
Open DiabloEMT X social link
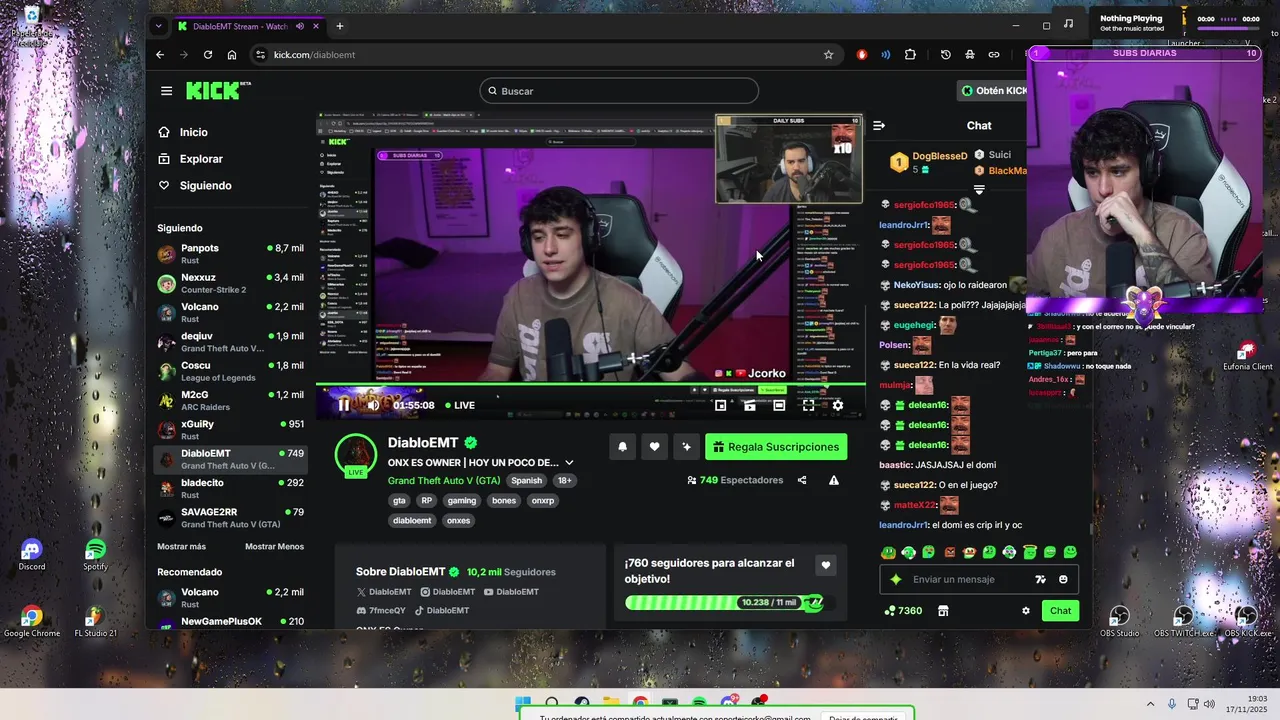383,592
